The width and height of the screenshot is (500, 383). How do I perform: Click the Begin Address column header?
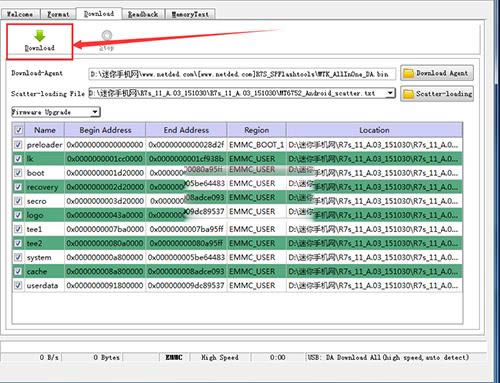point(105,130)
